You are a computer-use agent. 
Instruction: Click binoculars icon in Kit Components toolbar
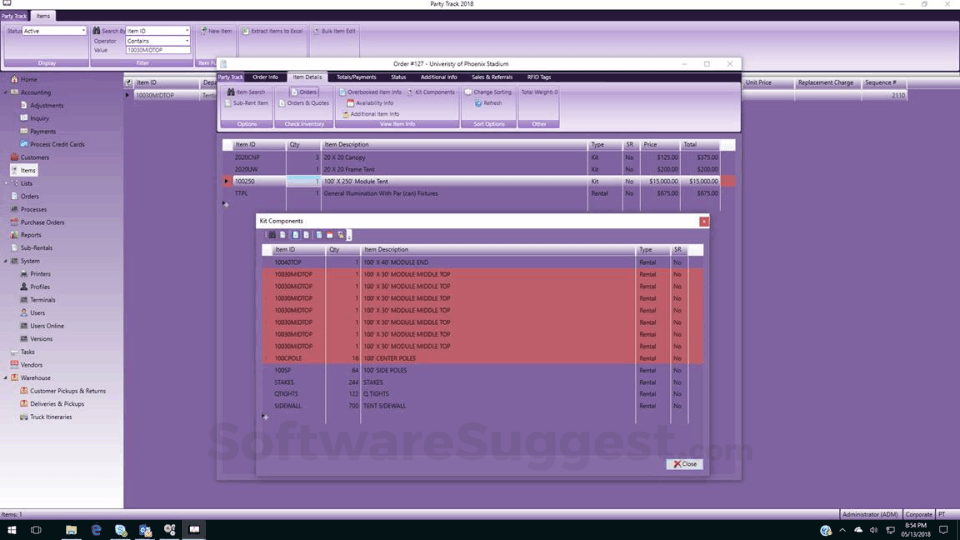(x=272, y=235)
